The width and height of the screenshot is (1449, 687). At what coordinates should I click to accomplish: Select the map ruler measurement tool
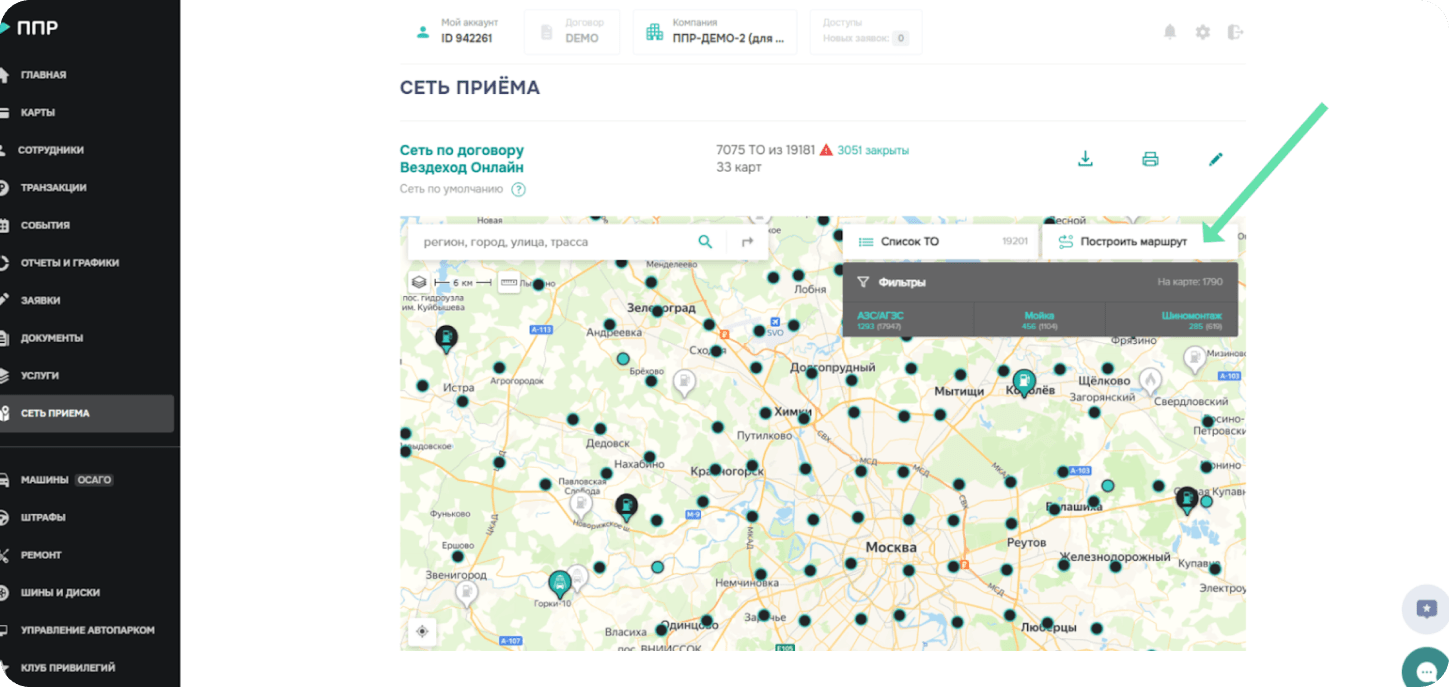pyautogui.click(x=509, y=283)
